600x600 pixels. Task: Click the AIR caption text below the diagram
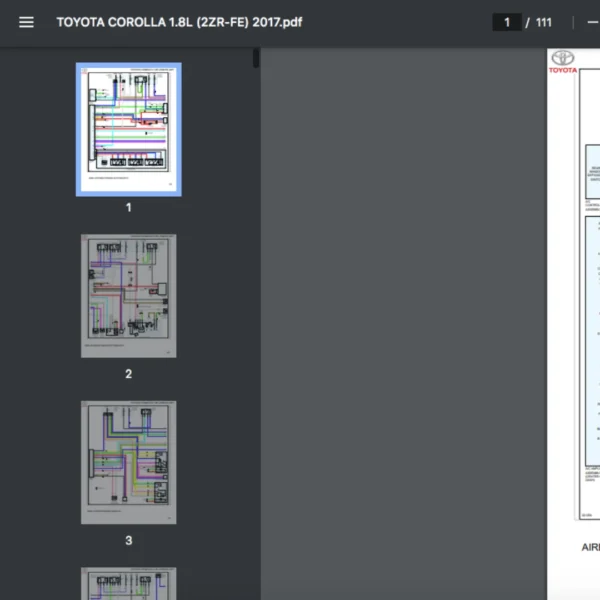tap(590, 547)
